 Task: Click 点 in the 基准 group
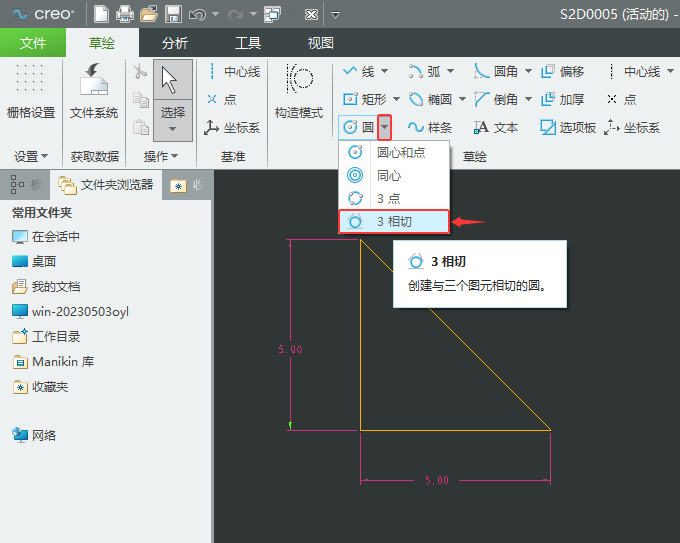click(222, 99)
